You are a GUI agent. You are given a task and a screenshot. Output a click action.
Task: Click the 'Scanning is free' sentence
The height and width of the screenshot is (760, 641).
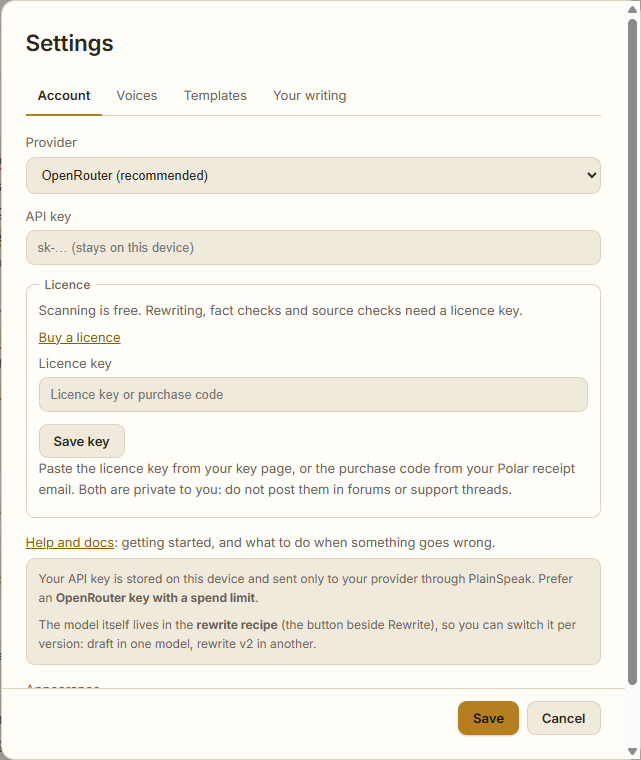280,311
